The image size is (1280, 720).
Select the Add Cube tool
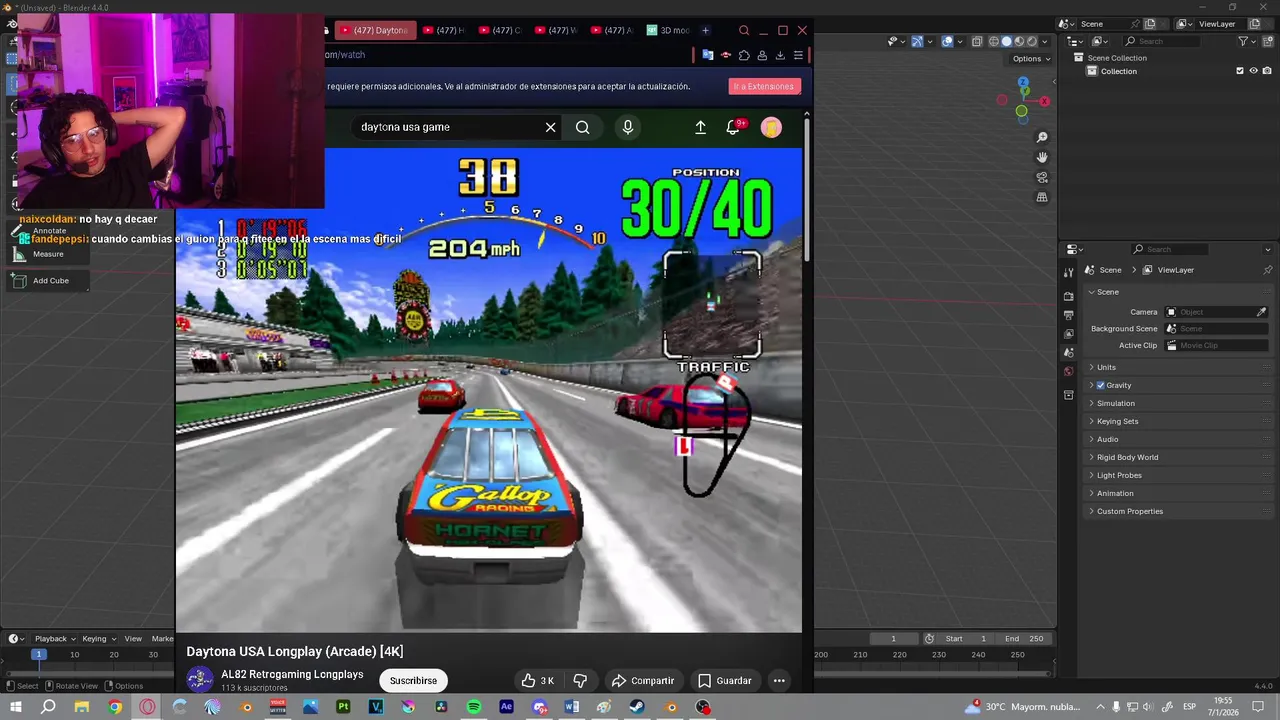click(x=50, y=281)
